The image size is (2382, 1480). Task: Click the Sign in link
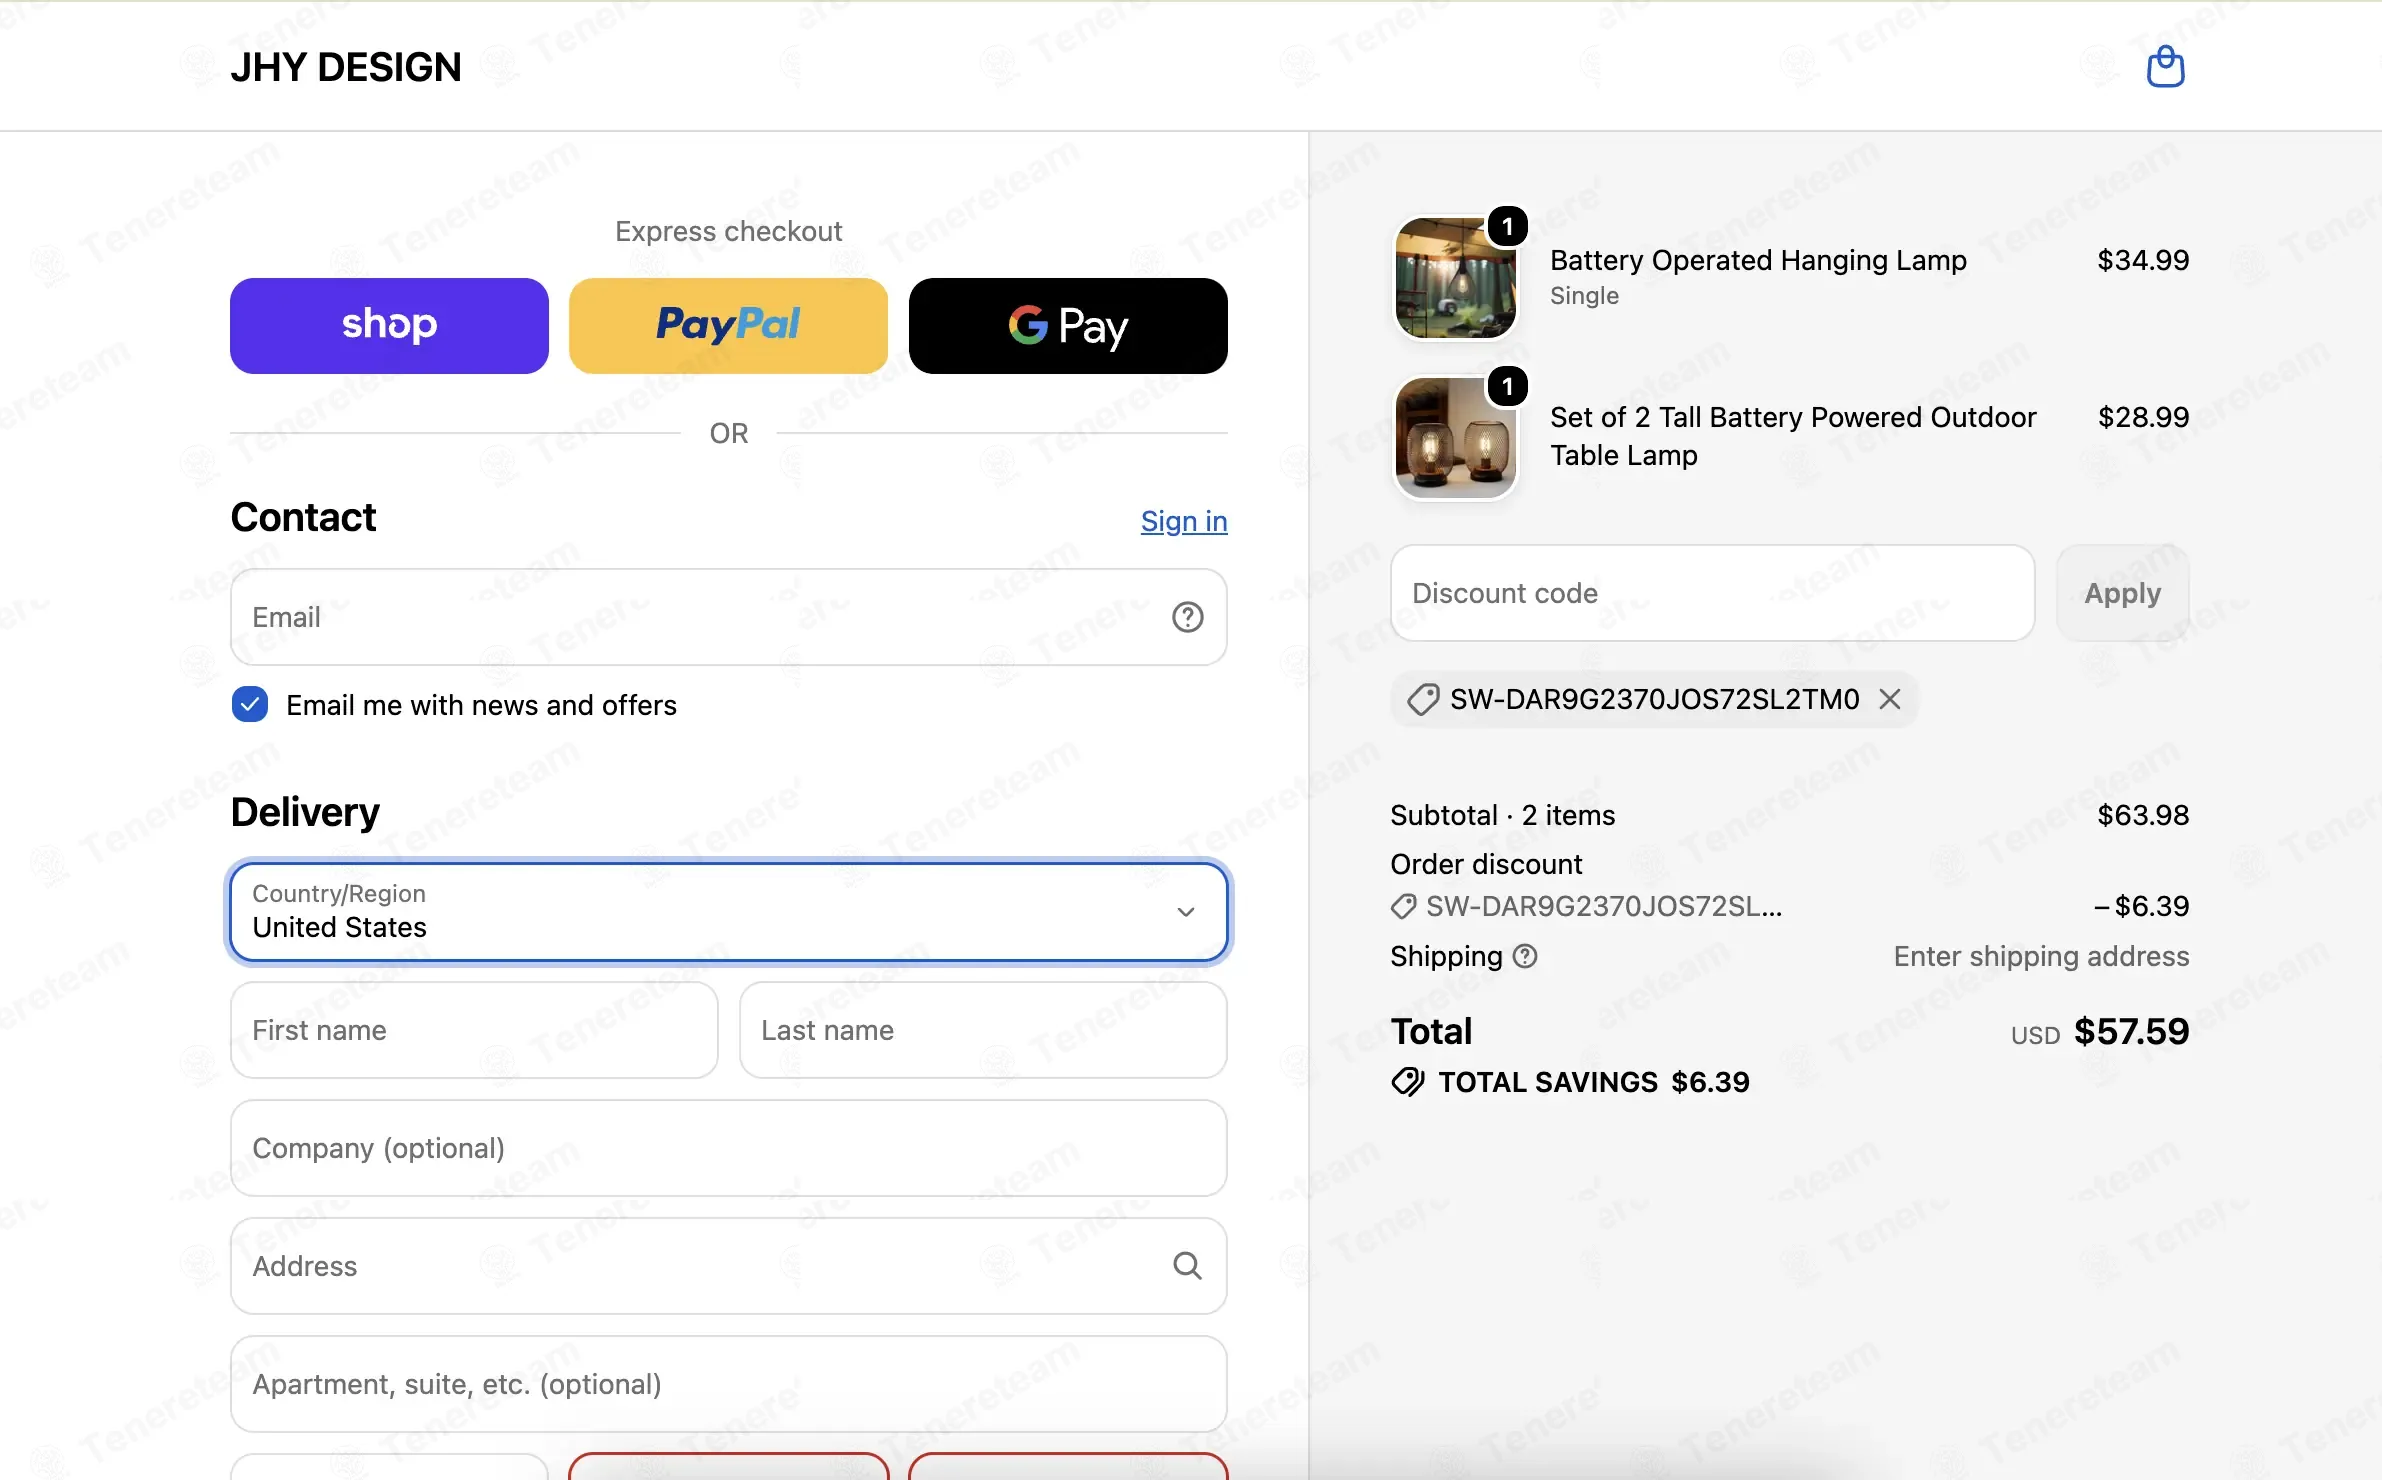tap(1184, 521)
